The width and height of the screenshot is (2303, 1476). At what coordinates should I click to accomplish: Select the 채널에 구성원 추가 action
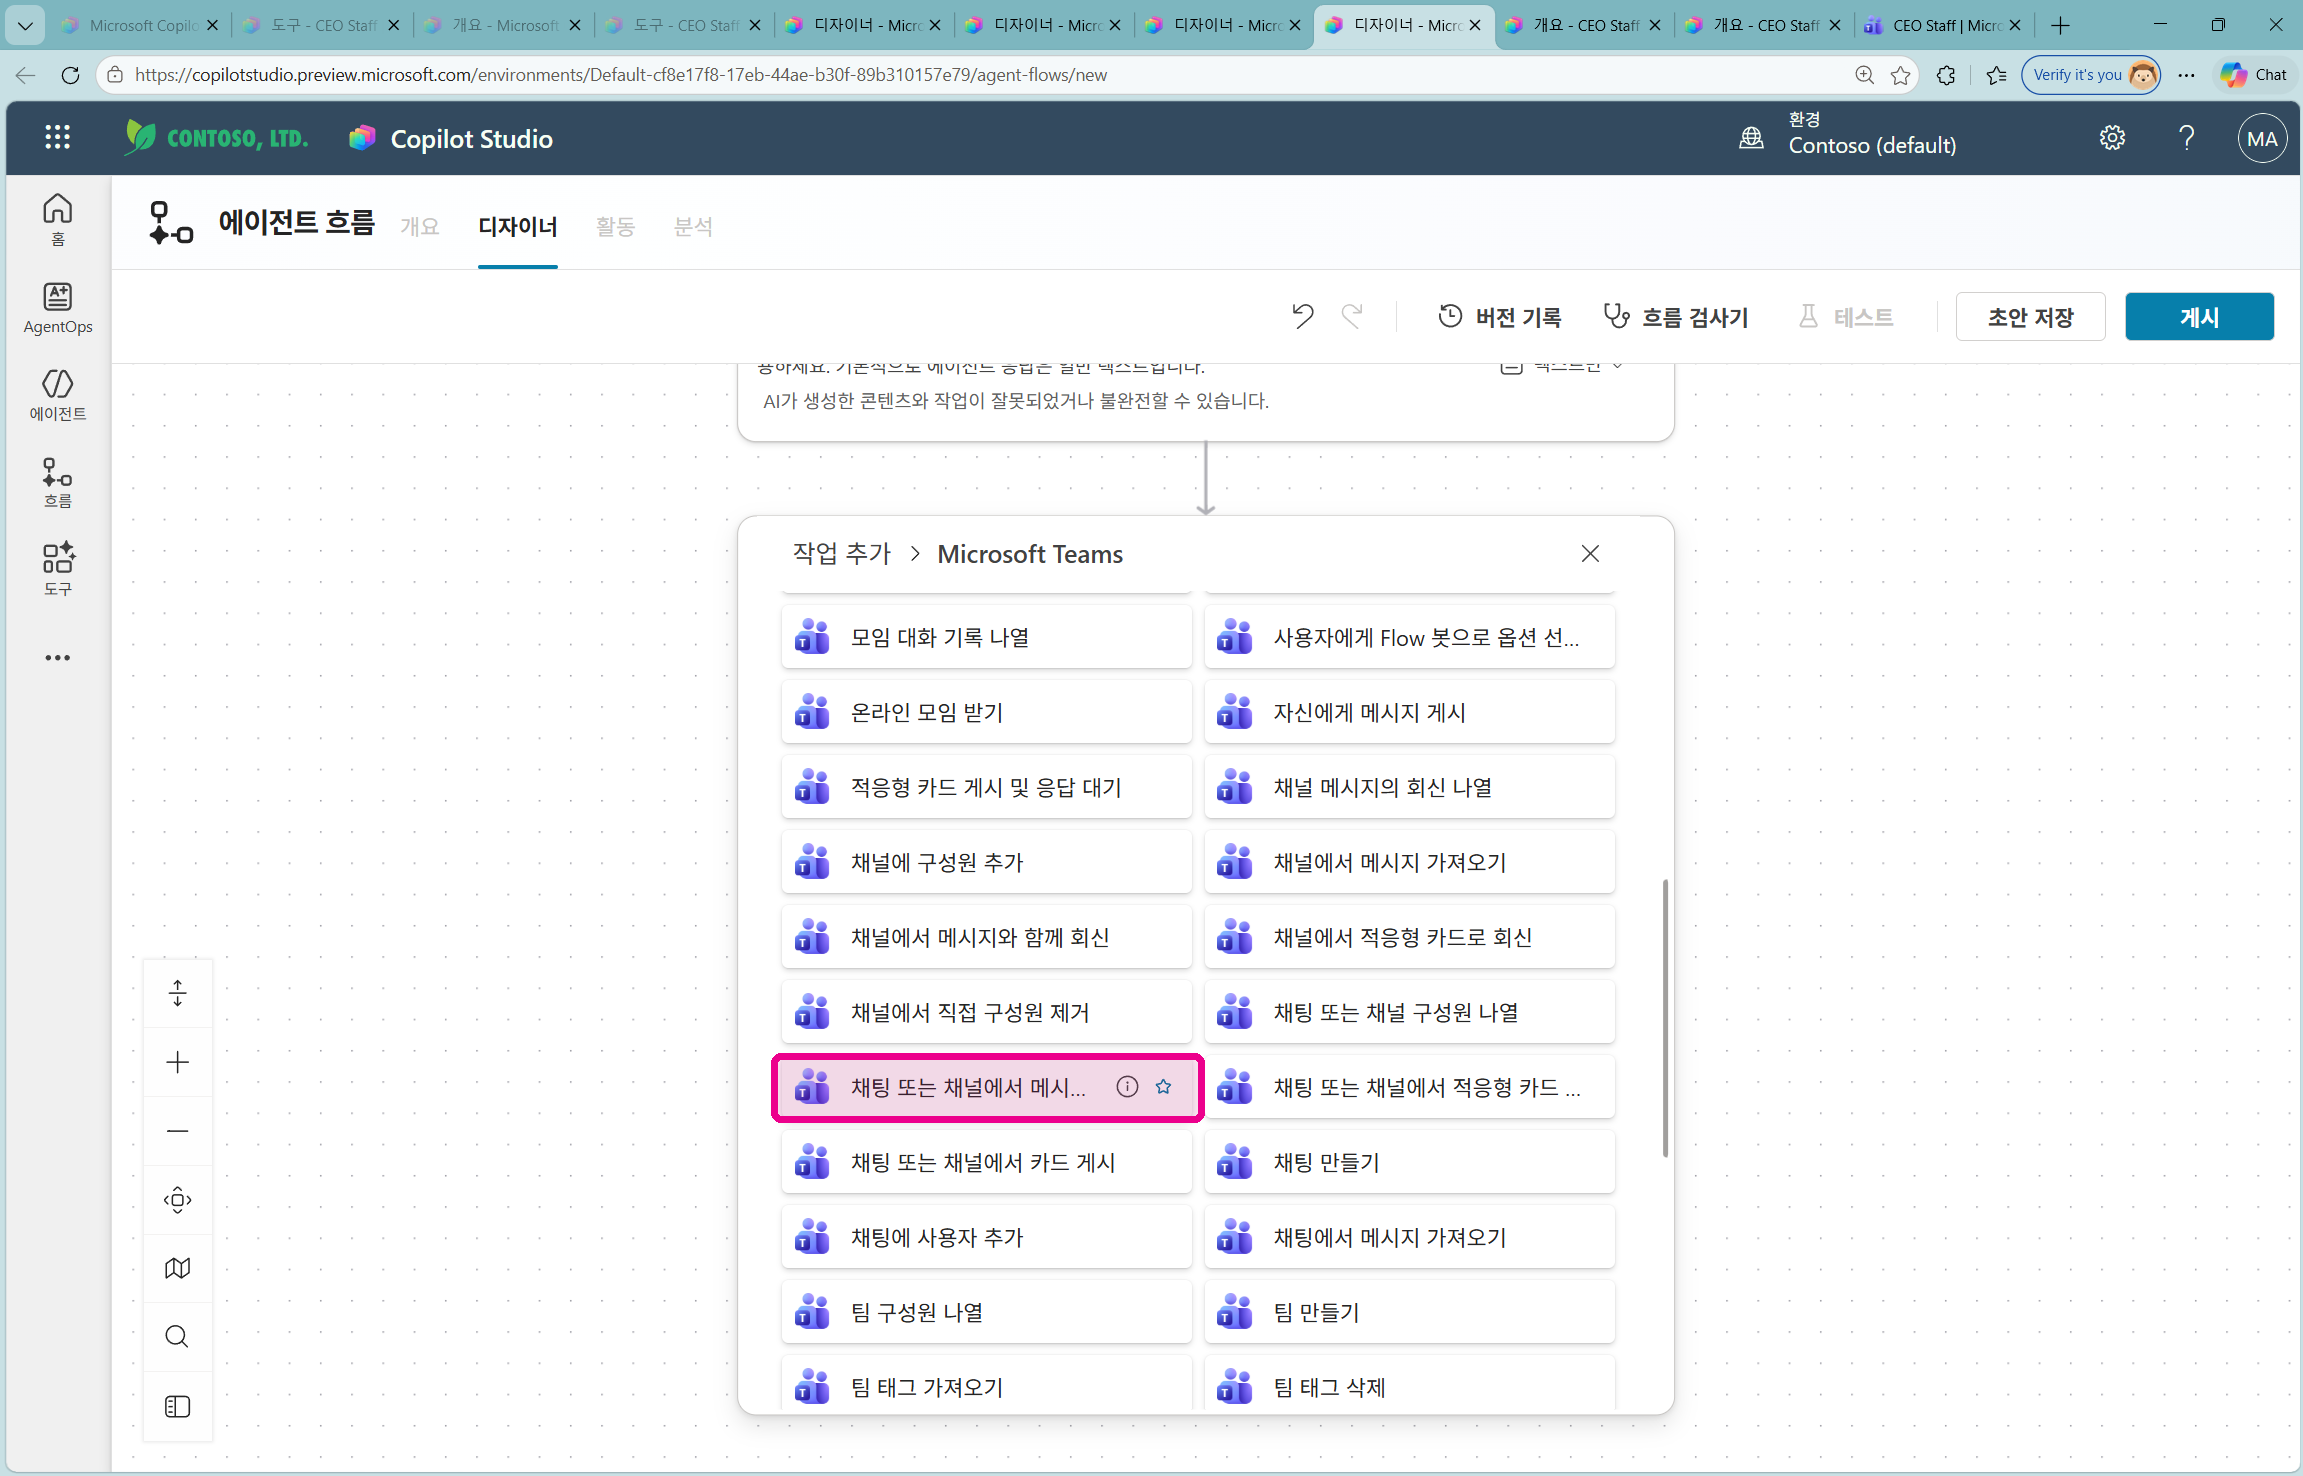coord(987,862)
